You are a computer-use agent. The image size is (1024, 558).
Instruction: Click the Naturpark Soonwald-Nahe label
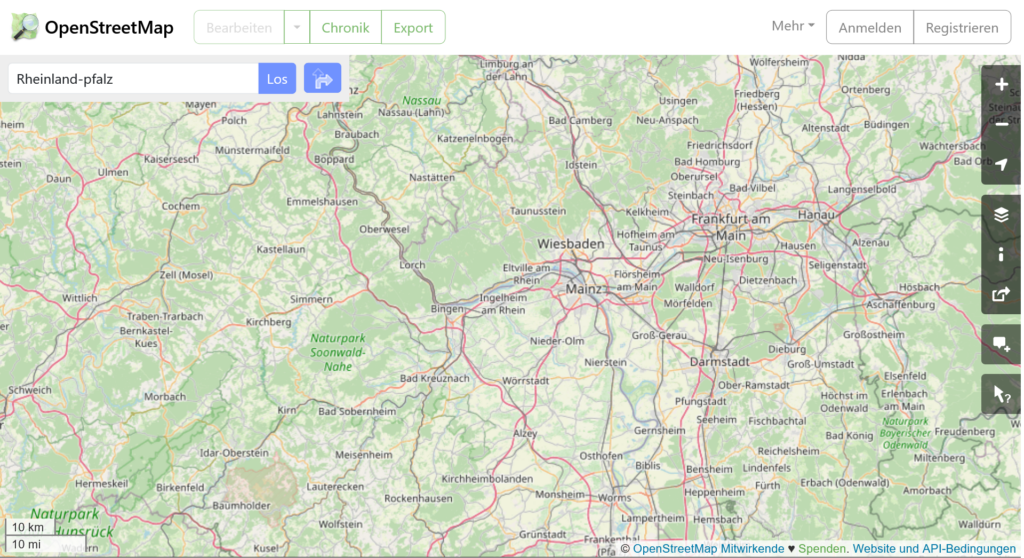tap(338, 352)
